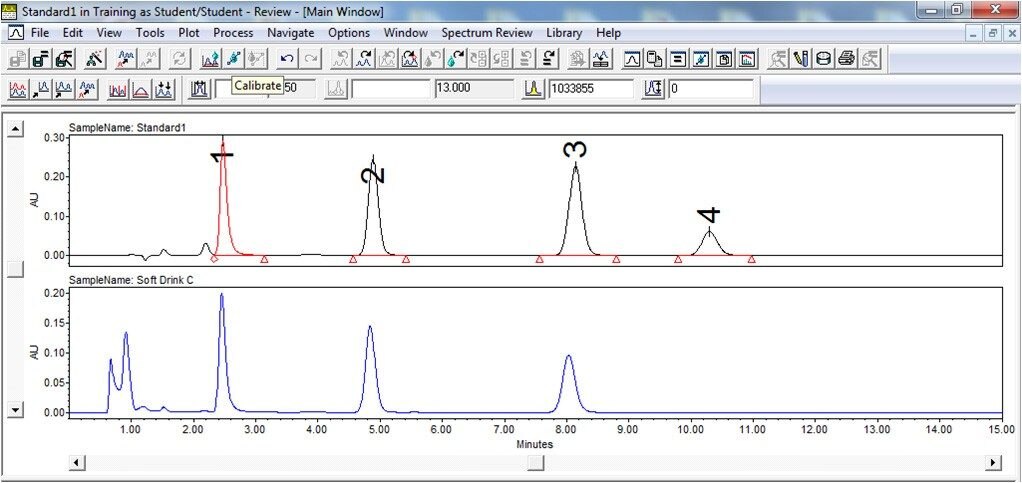Click the horizontal scrollbar thumb
The image size is (1022, 483).
pos(536,462)
